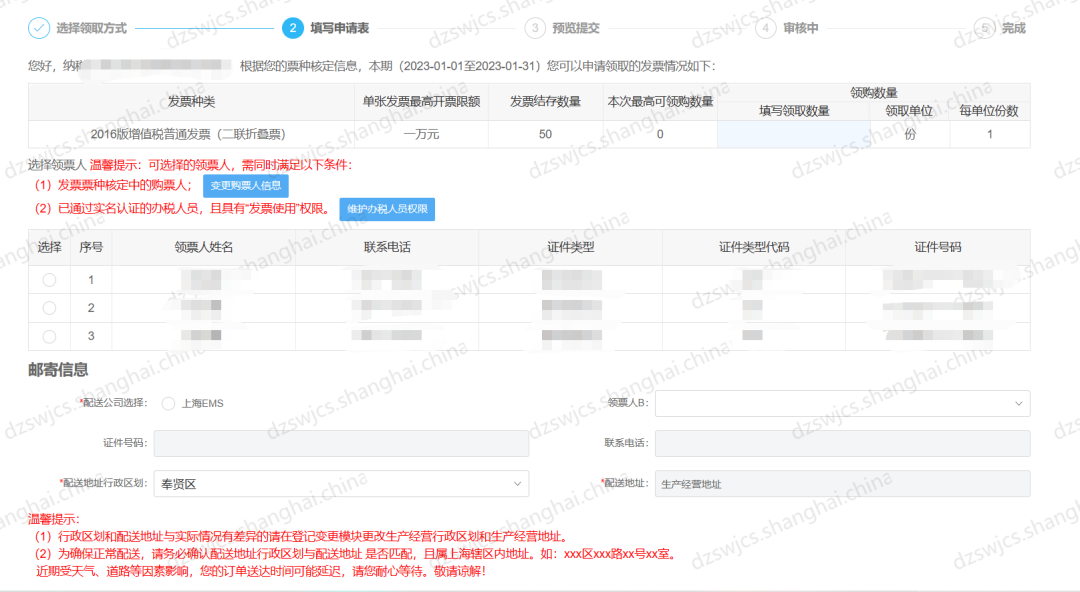Screen dimensions: 1080x592
Task: Click the 完成 step label
Action: point(1014,28)
